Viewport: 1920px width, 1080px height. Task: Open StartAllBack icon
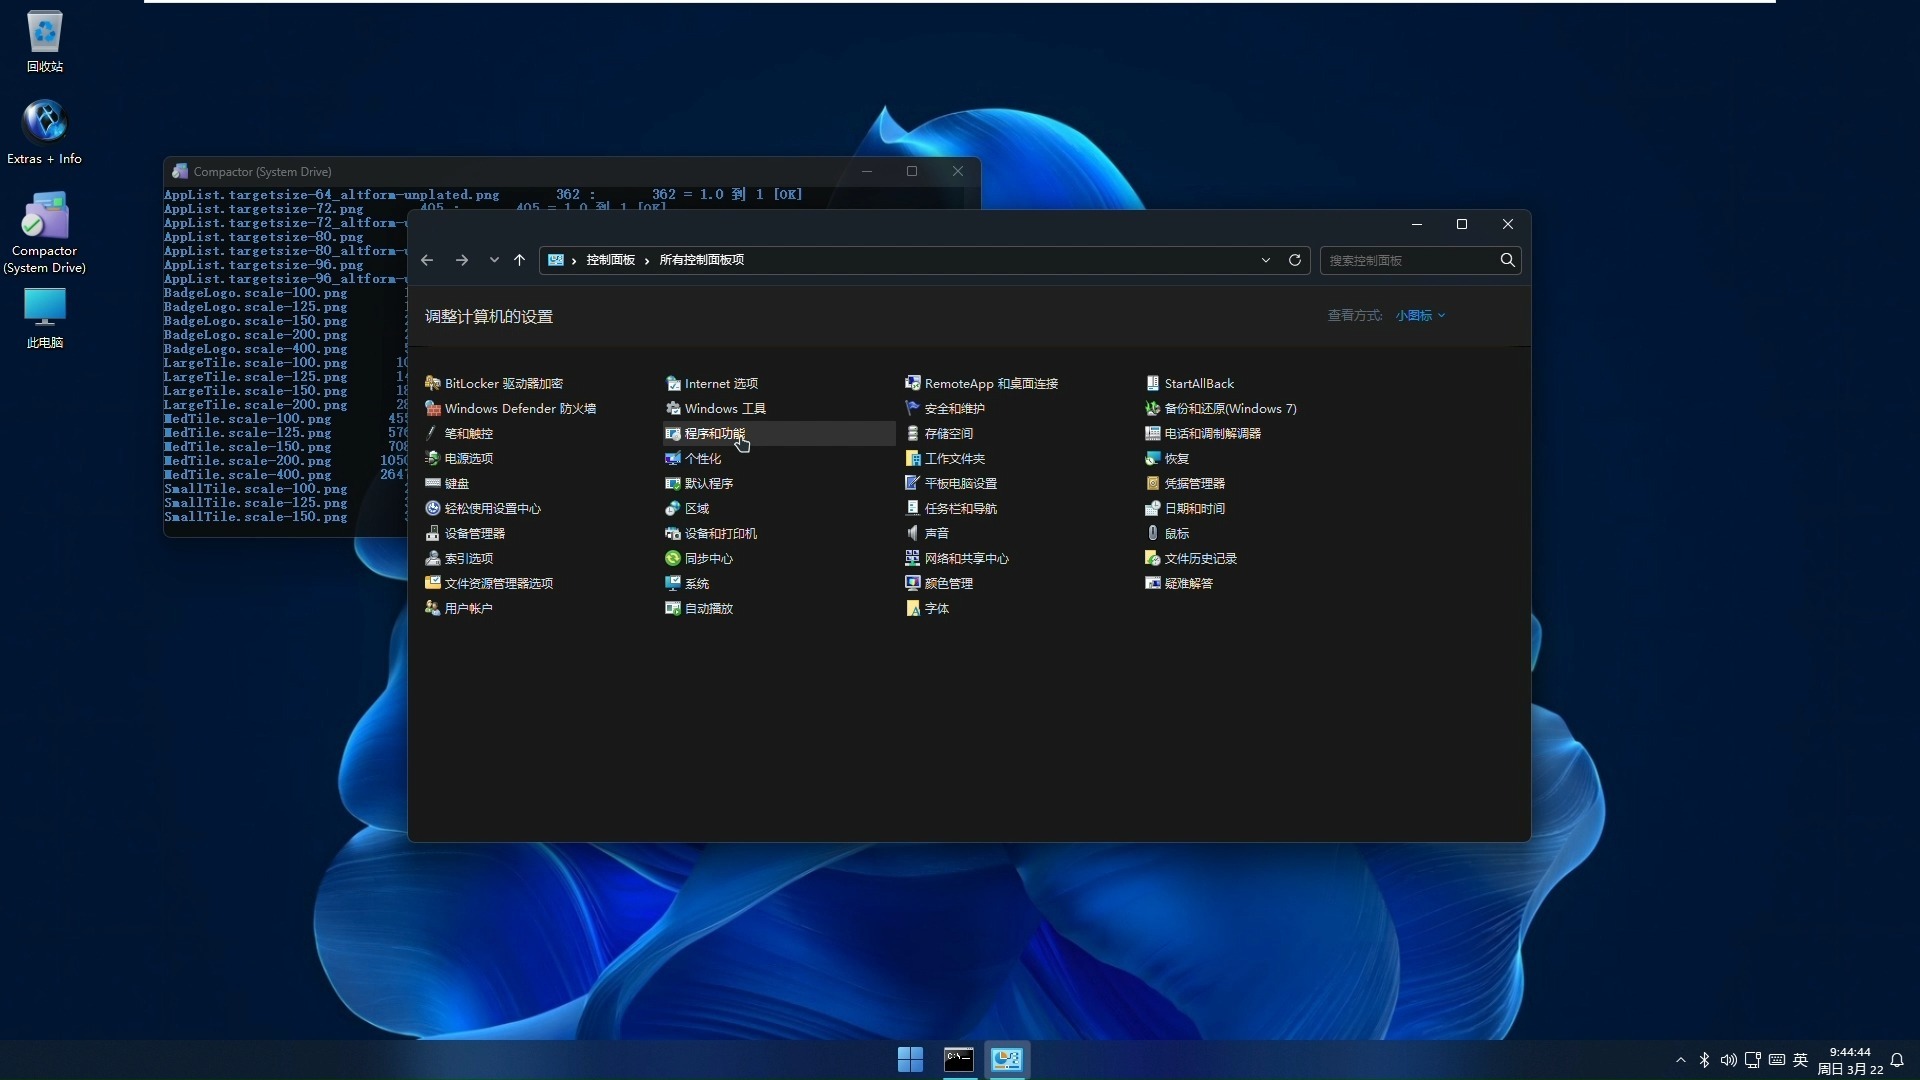pyautogui.click(x=1153, y=384)
